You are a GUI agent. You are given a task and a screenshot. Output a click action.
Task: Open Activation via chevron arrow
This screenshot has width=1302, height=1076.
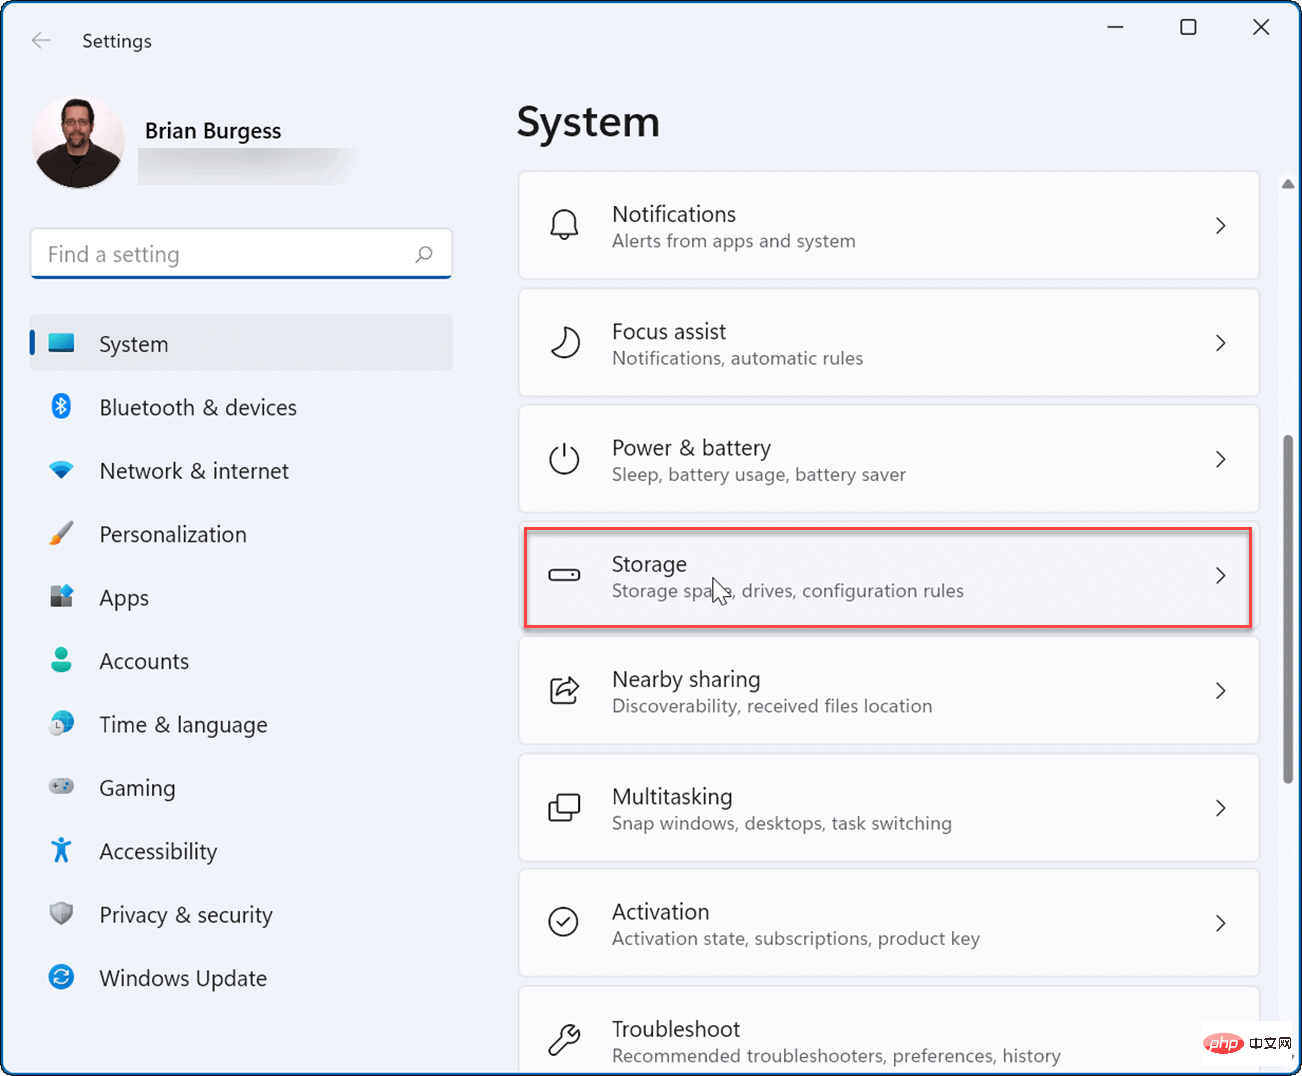click(1220, 923)
